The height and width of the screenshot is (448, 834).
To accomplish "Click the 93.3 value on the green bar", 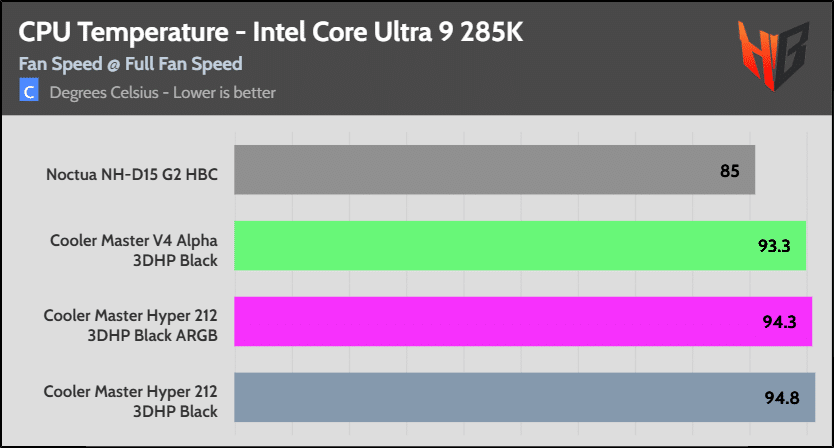I will pyautogui.click(x=774, y=247).
